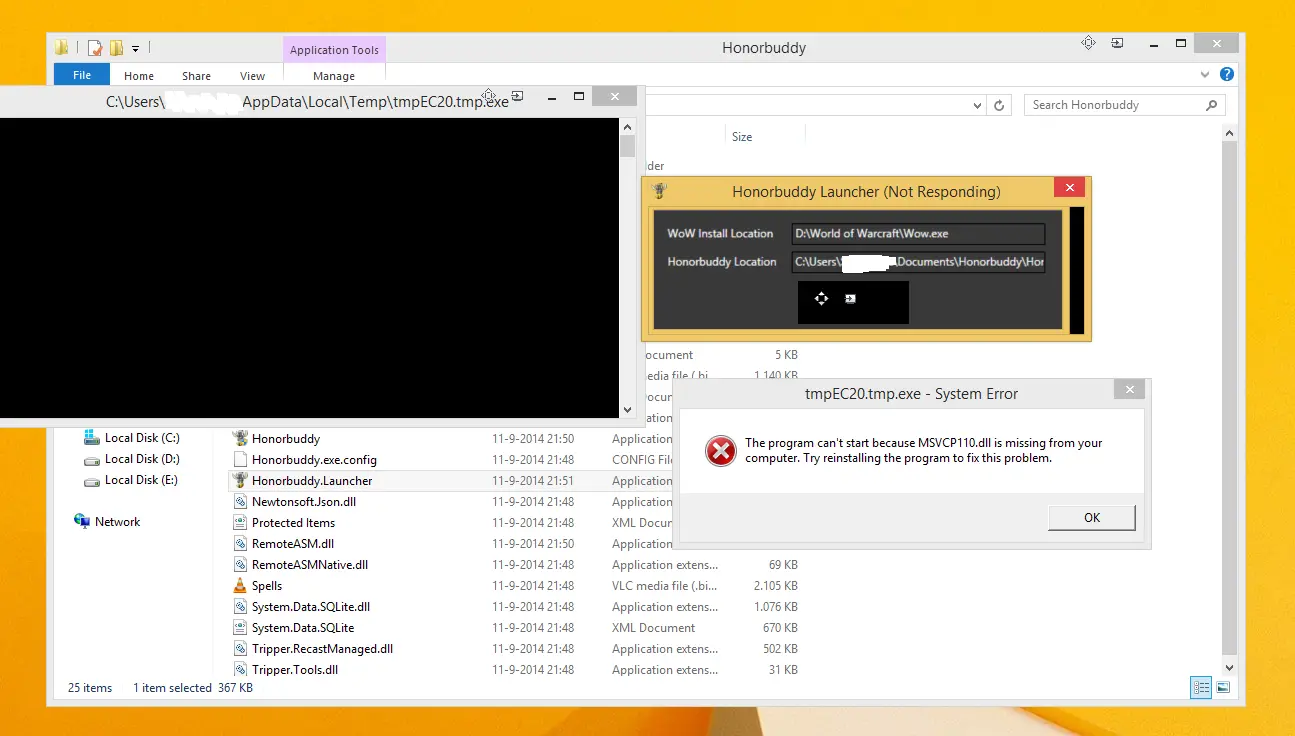The width and height of the screenshot is (1295, 736).
Task: Click the Network icon in sidebar
Action: [x=82, y=521]
